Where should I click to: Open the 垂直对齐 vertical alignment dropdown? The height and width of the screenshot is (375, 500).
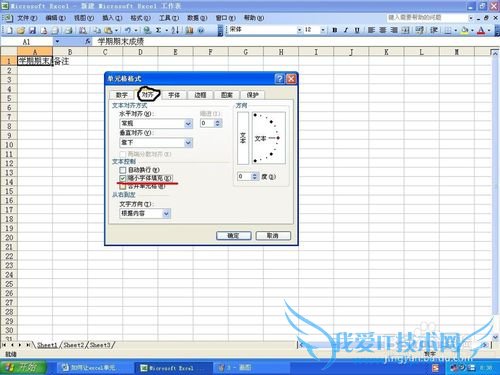tap(188, 143)
